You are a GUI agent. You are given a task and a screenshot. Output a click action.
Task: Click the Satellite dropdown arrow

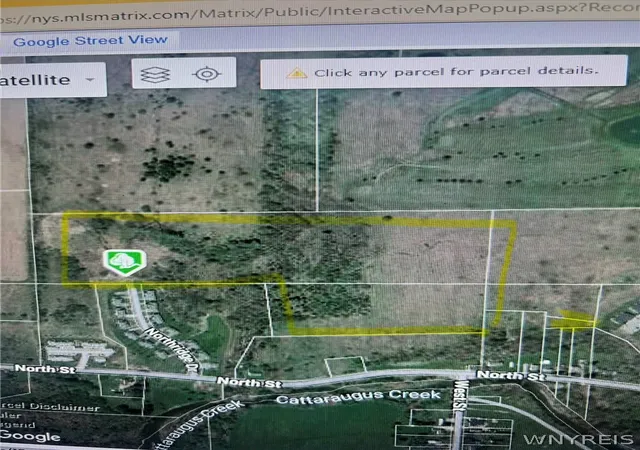(x=90, y=80)
